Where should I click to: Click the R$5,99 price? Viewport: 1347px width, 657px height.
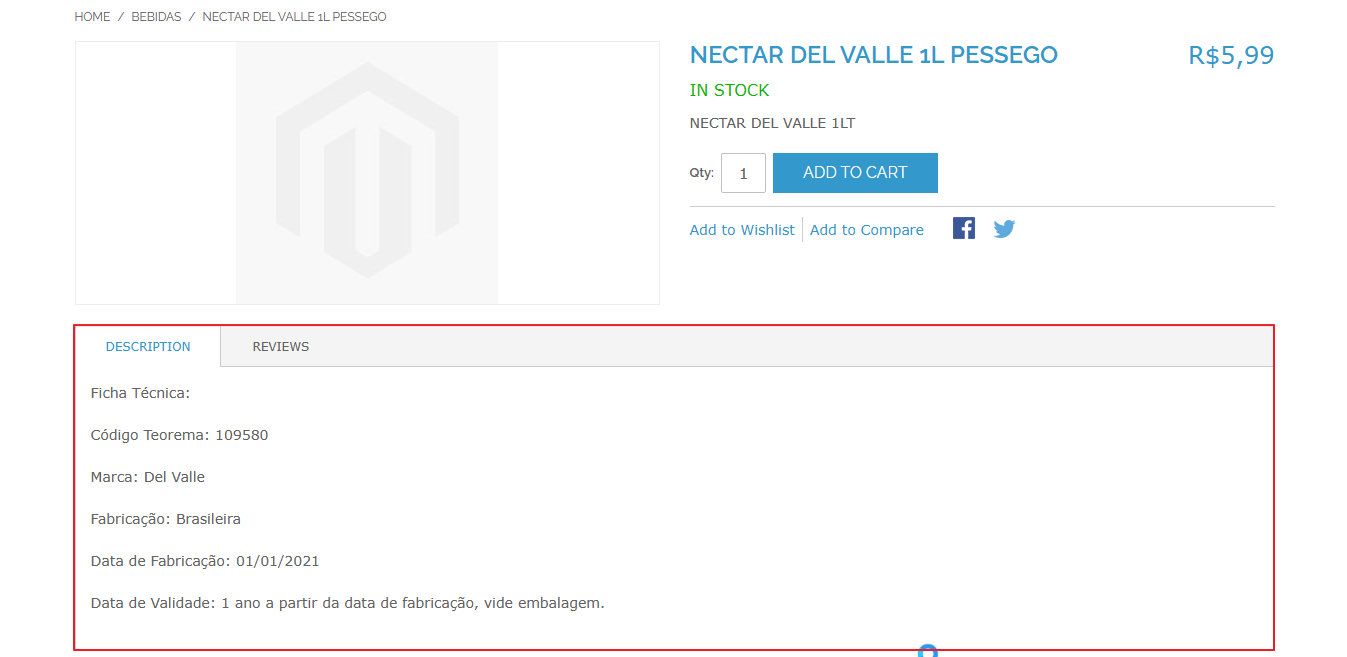click(1231, 56)
